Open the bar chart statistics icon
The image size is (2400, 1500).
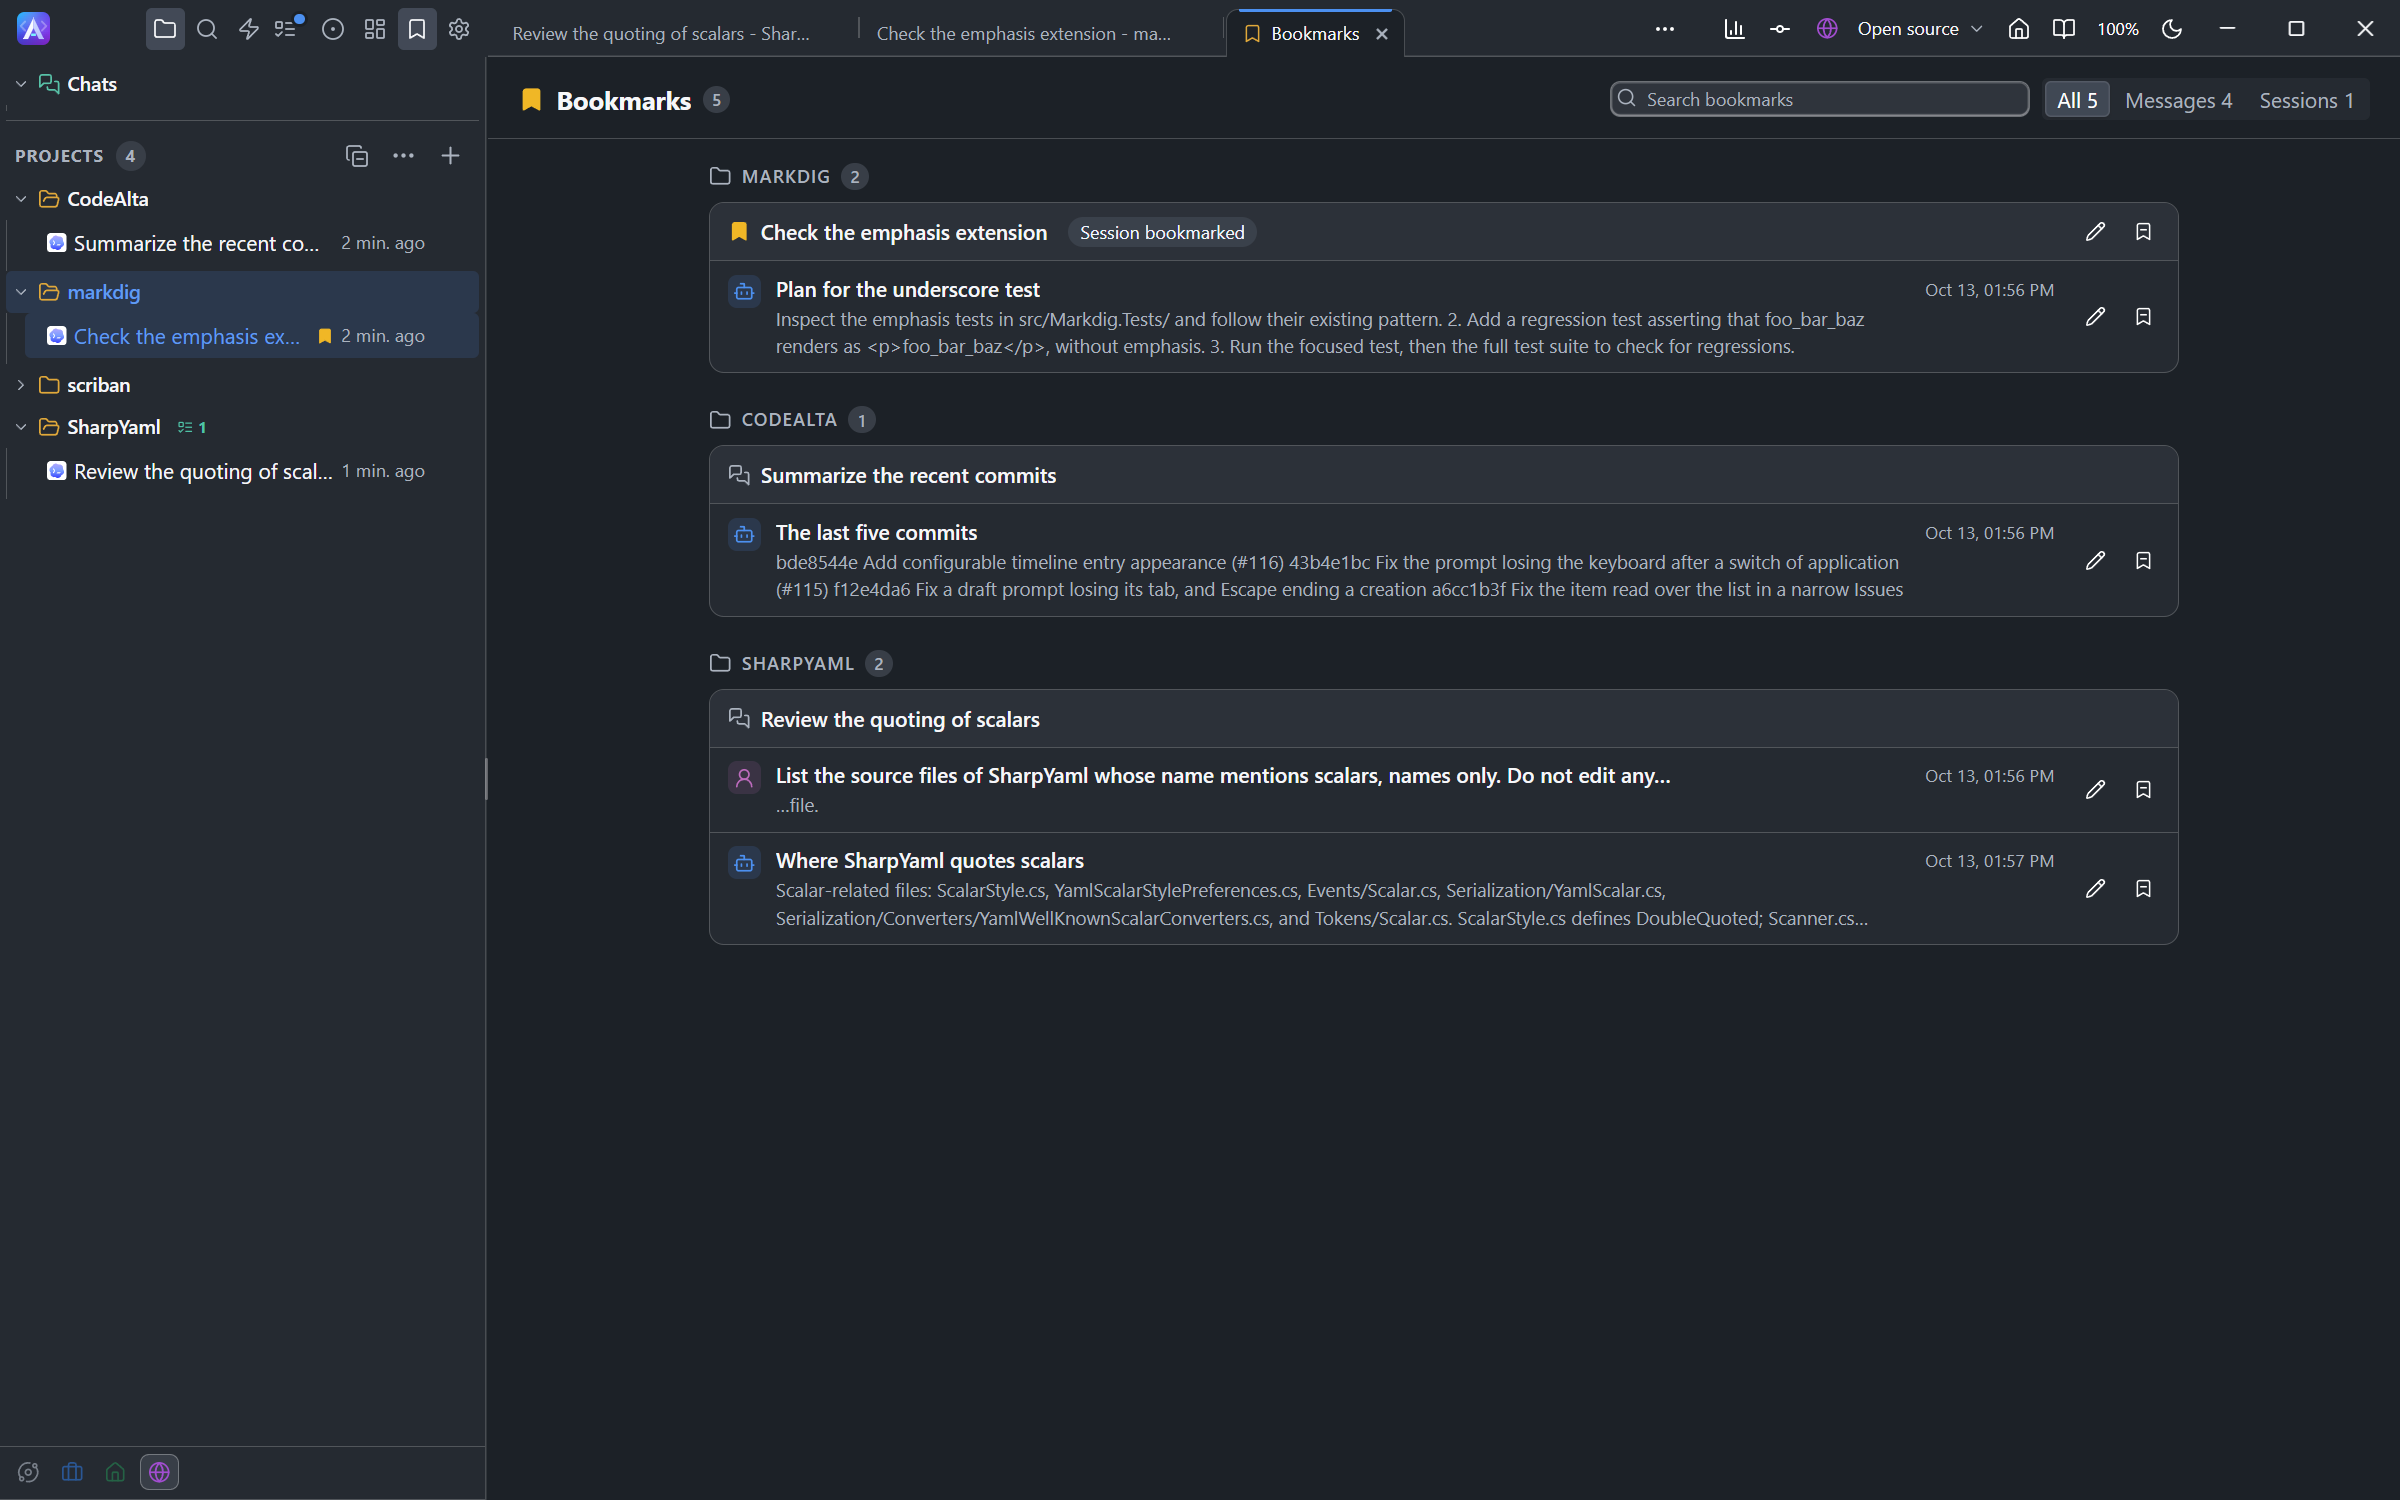[x=1734, y=29]
